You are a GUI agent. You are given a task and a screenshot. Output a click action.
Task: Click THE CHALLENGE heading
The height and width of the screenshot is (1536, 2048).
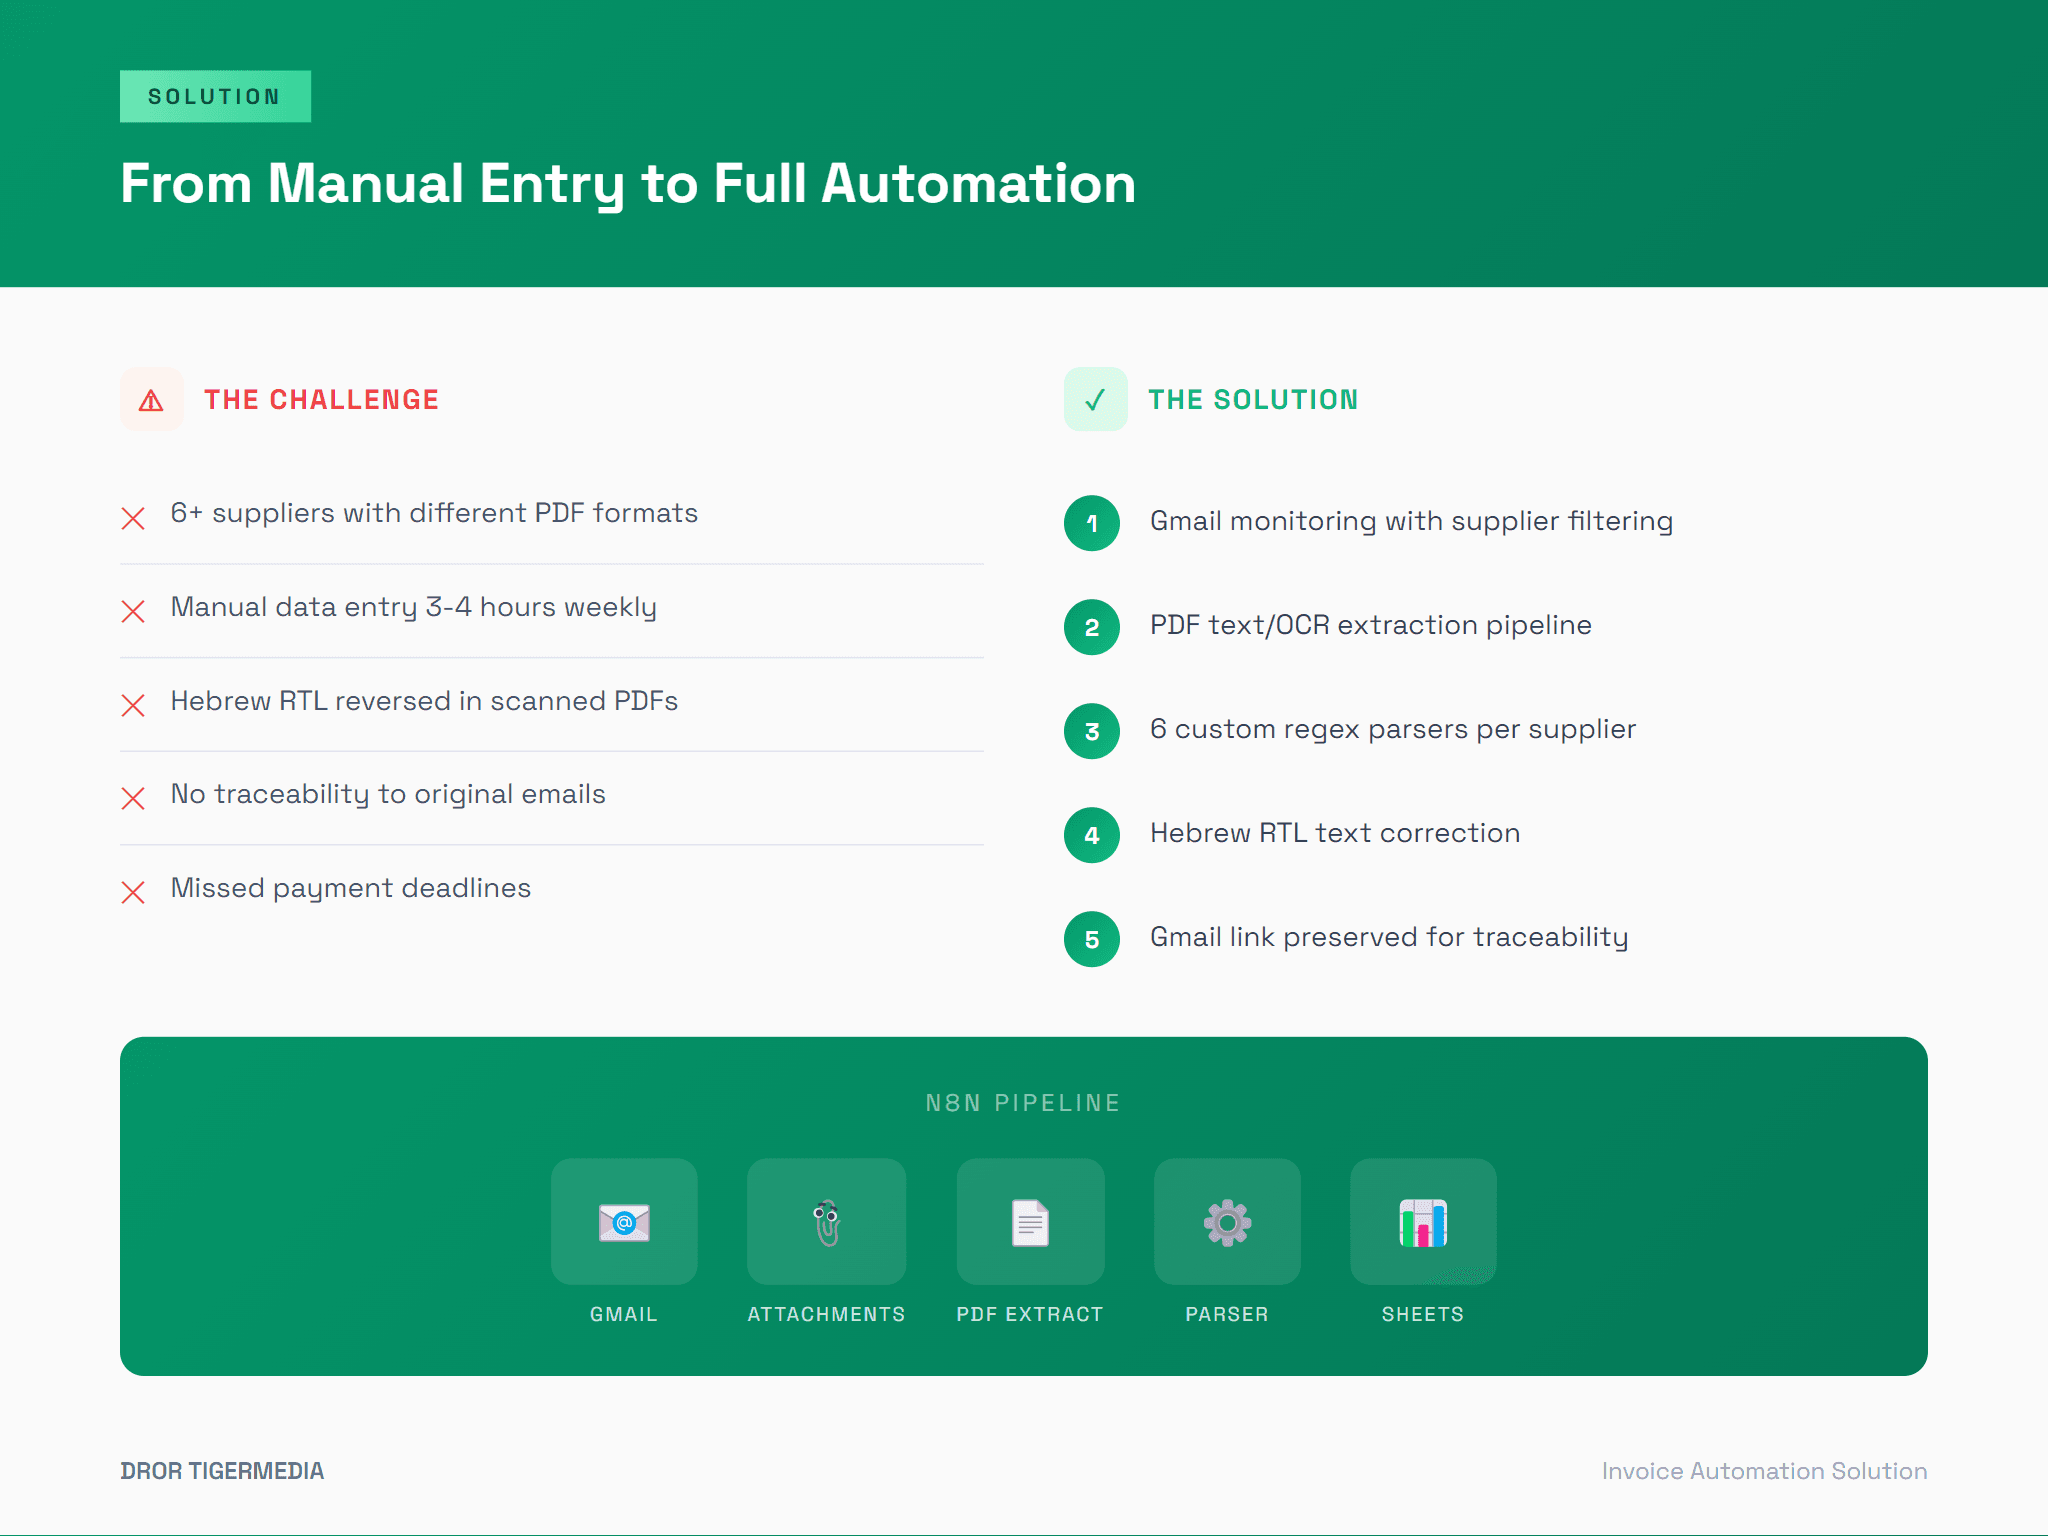point(321,400)
